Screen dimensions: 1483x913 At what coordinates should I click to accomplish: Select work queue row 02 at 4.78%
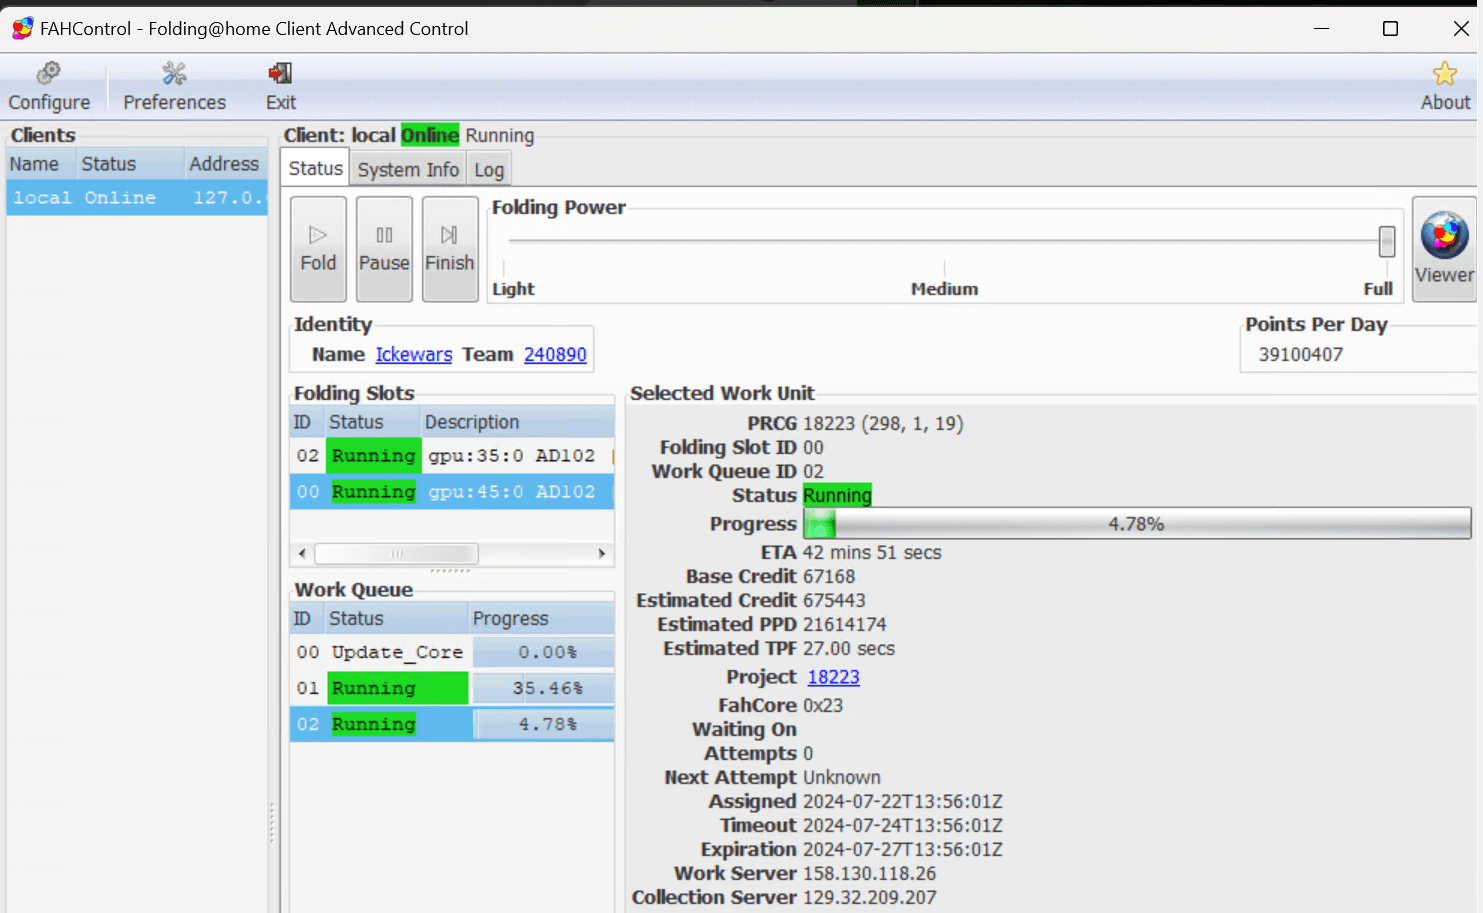[x=452, y=724]
